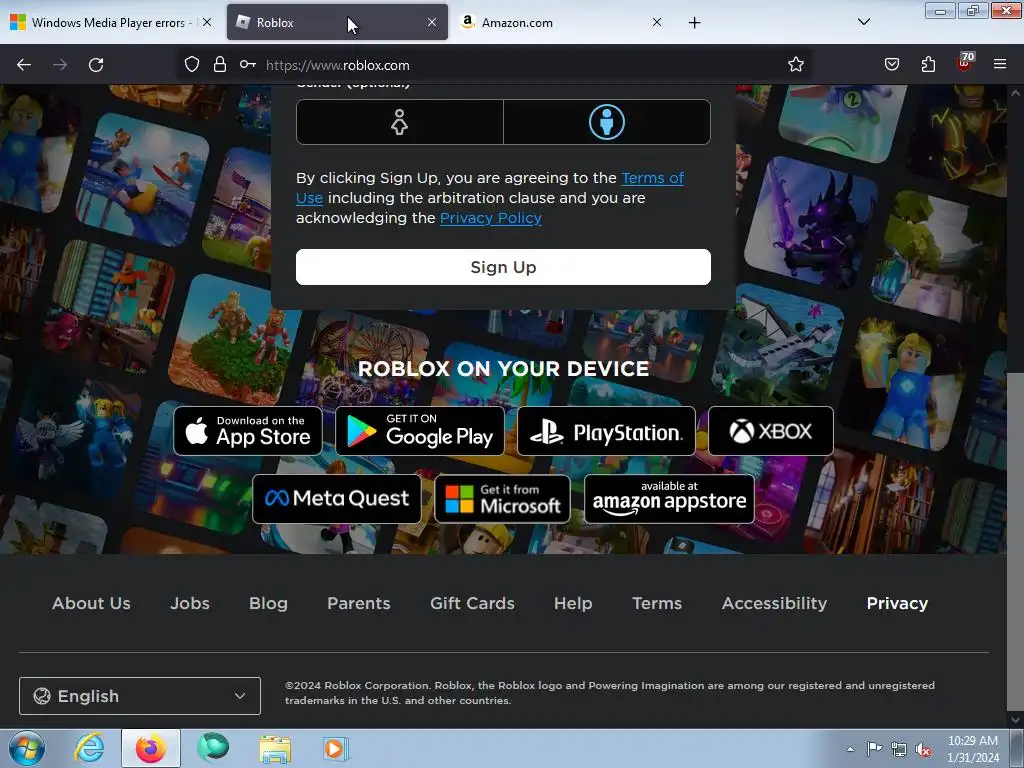Click the muted volume tray icon
Image resolution: width=1024 pixels, height=768 pixels.
(923, 750)
